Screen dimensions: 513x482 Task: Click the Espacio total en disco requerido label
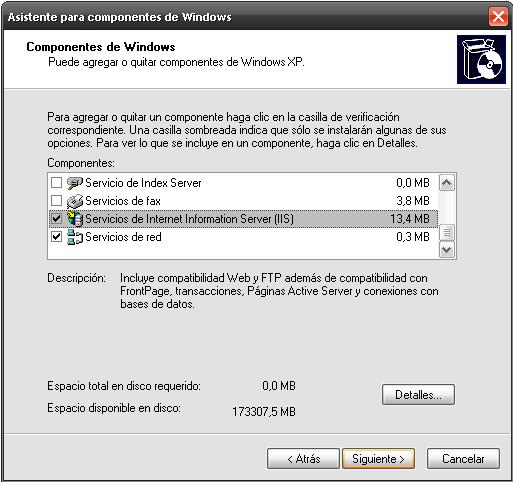(124, 386)
